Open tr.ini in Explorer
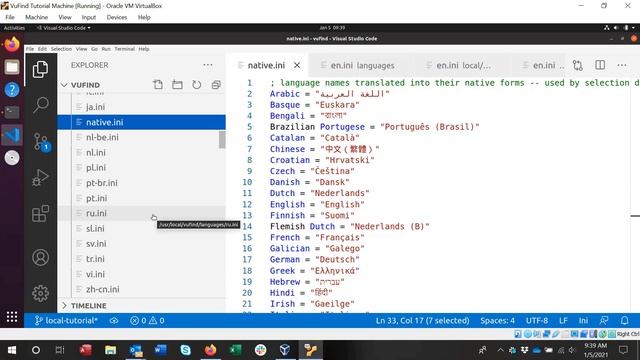 coord(141,259)
